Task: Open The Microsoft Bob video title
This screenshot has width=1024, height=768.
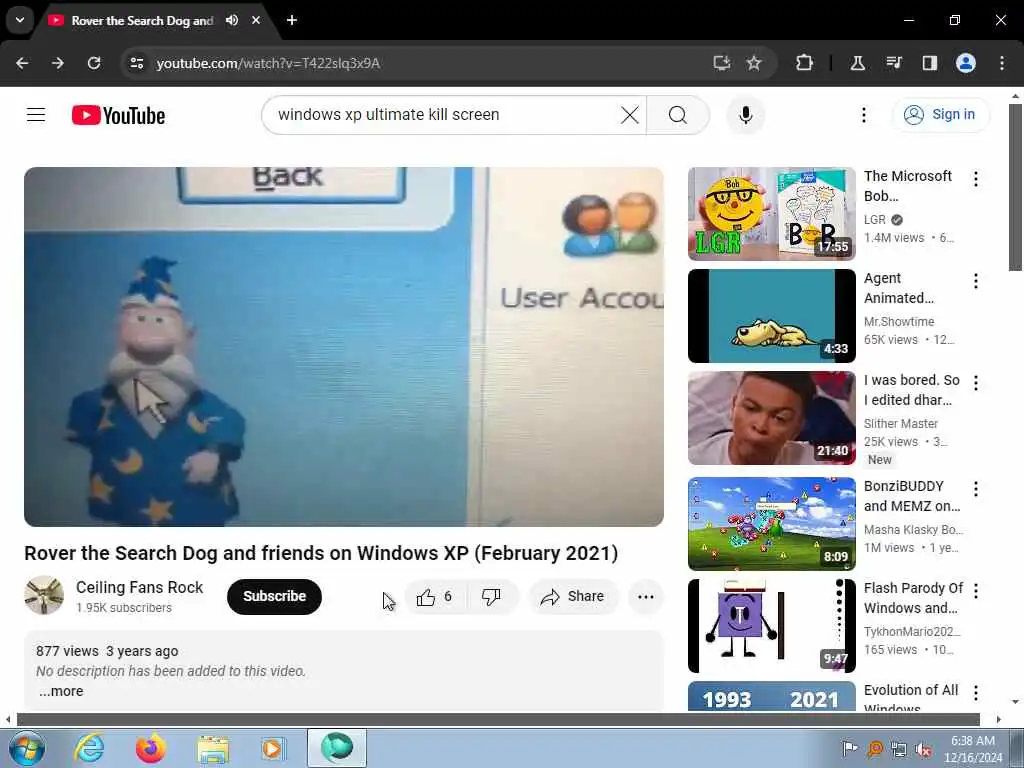Action: coord(908,186)
